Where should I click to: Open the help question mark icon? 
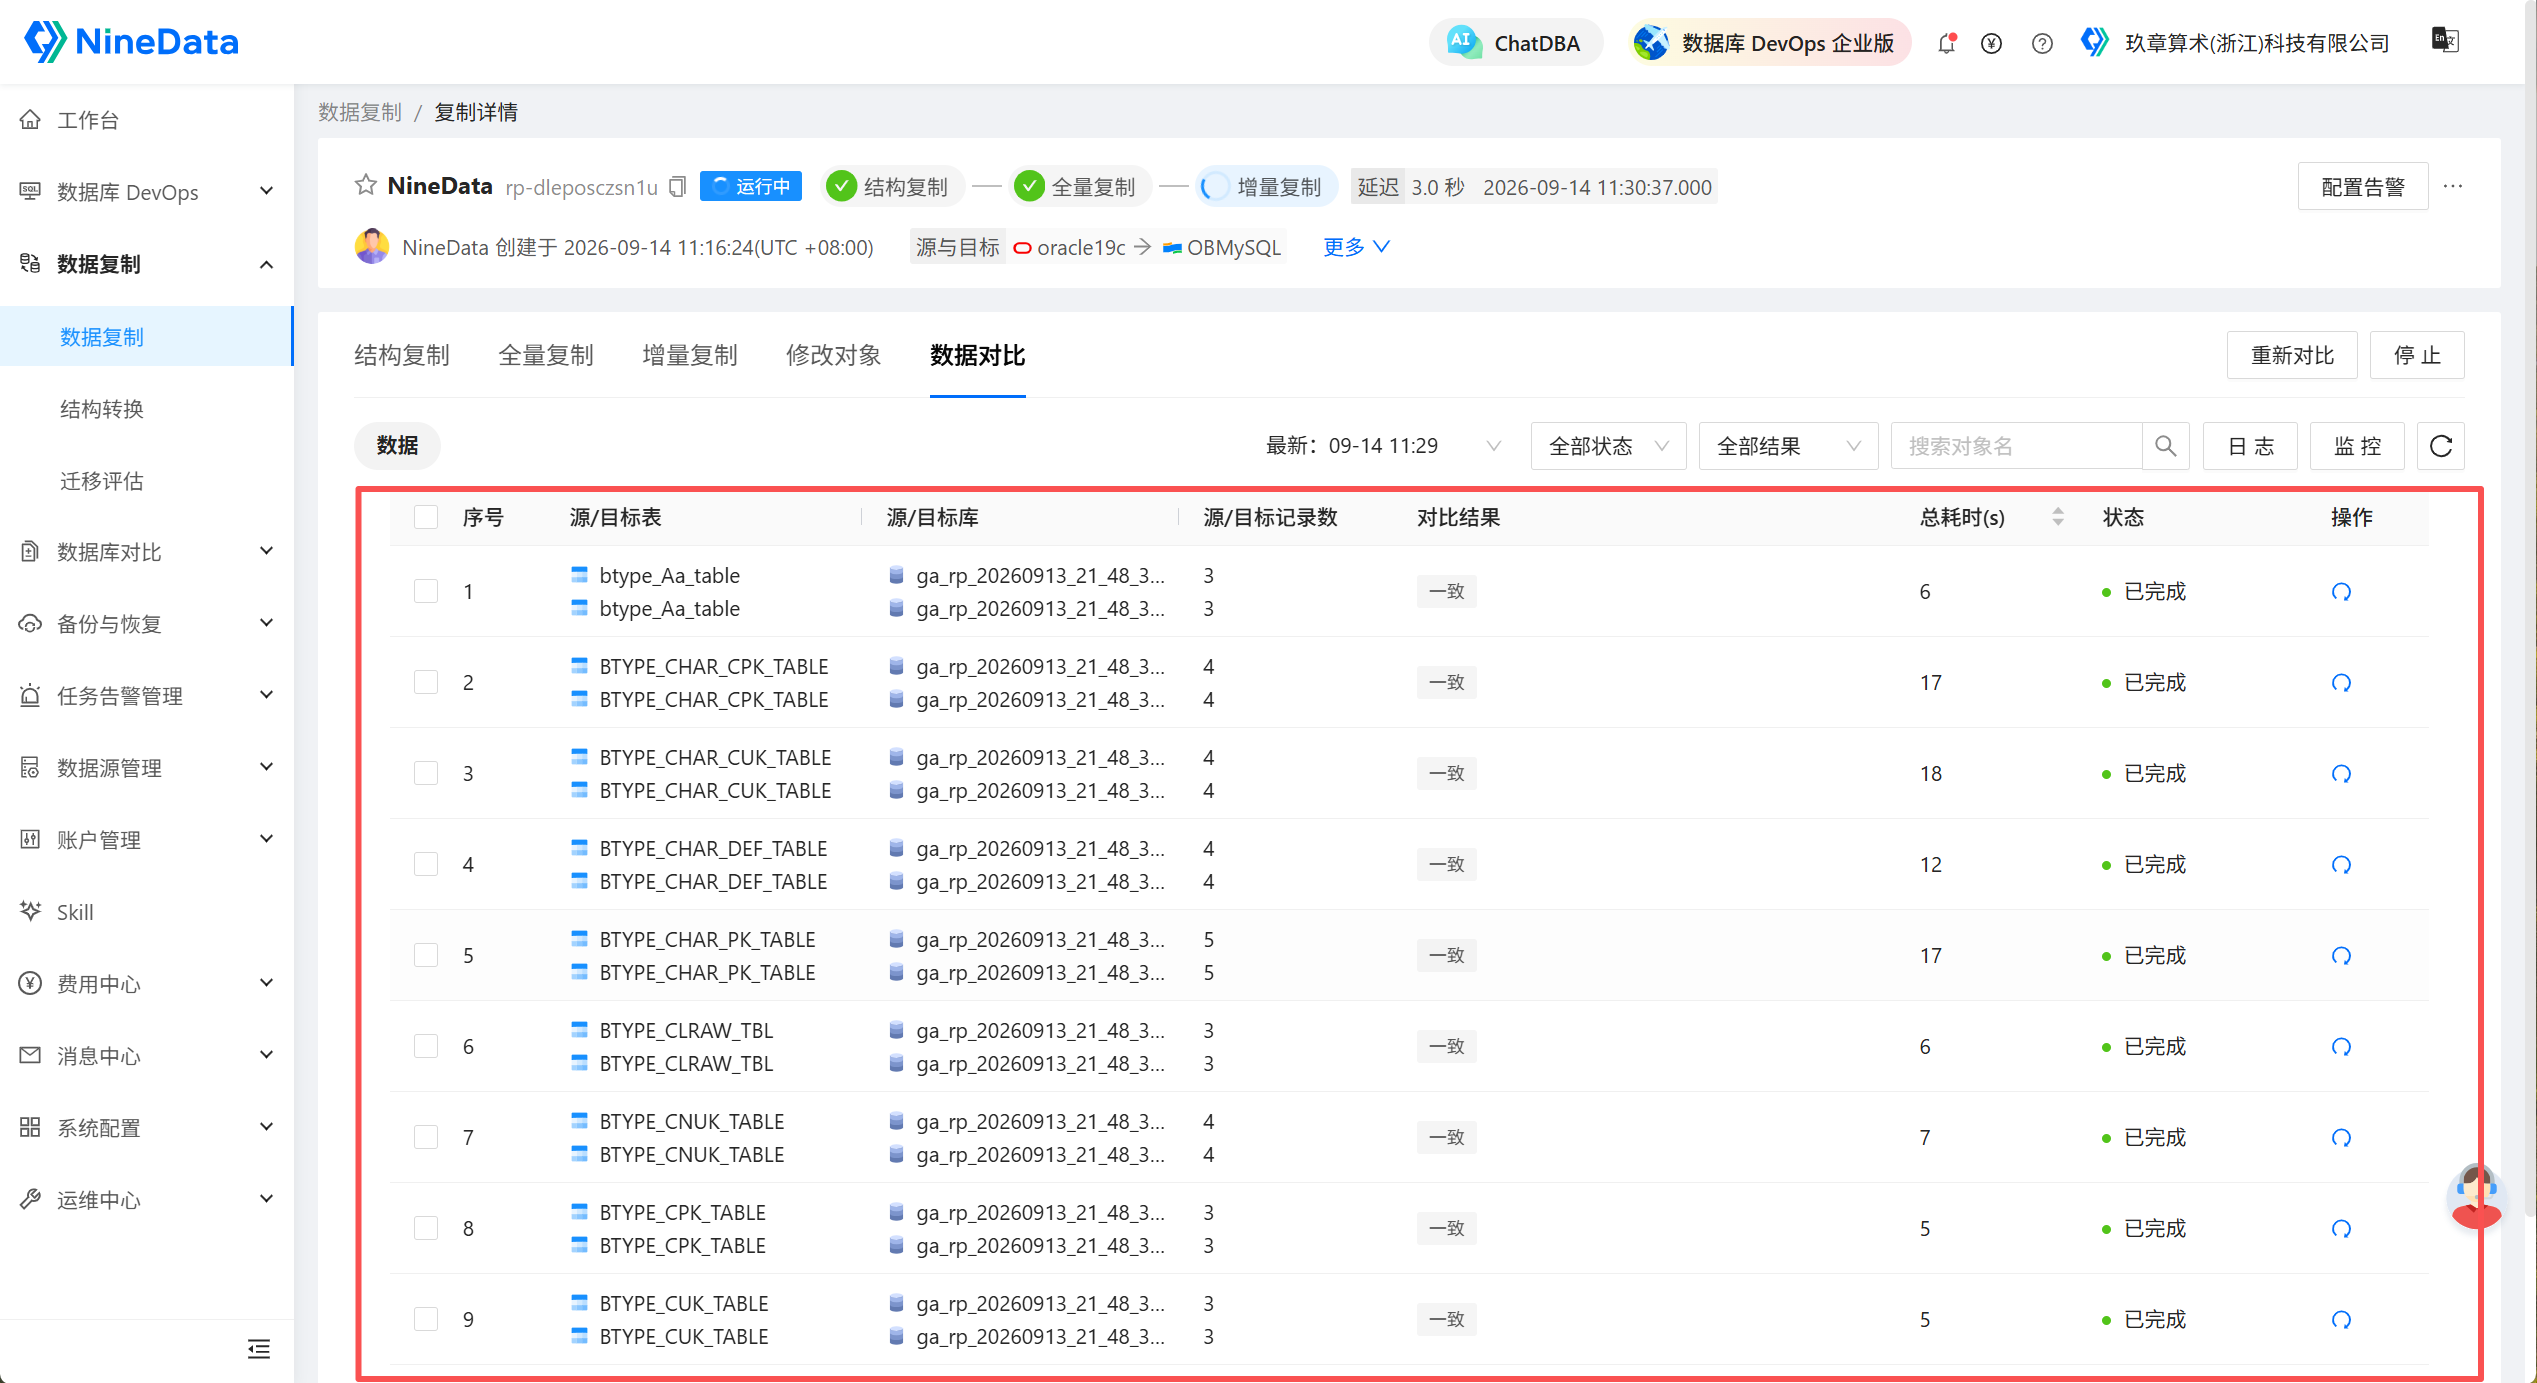point(2042,43)
